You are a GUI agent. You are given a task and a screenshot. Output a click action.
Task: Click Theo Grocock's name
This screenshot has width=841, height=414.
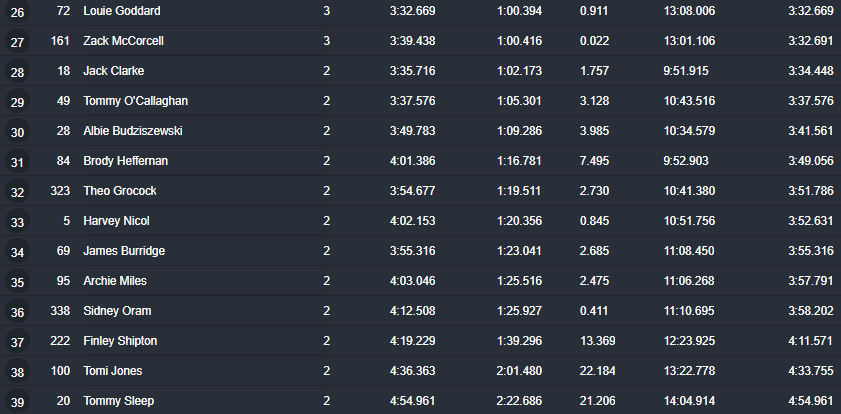120,191
